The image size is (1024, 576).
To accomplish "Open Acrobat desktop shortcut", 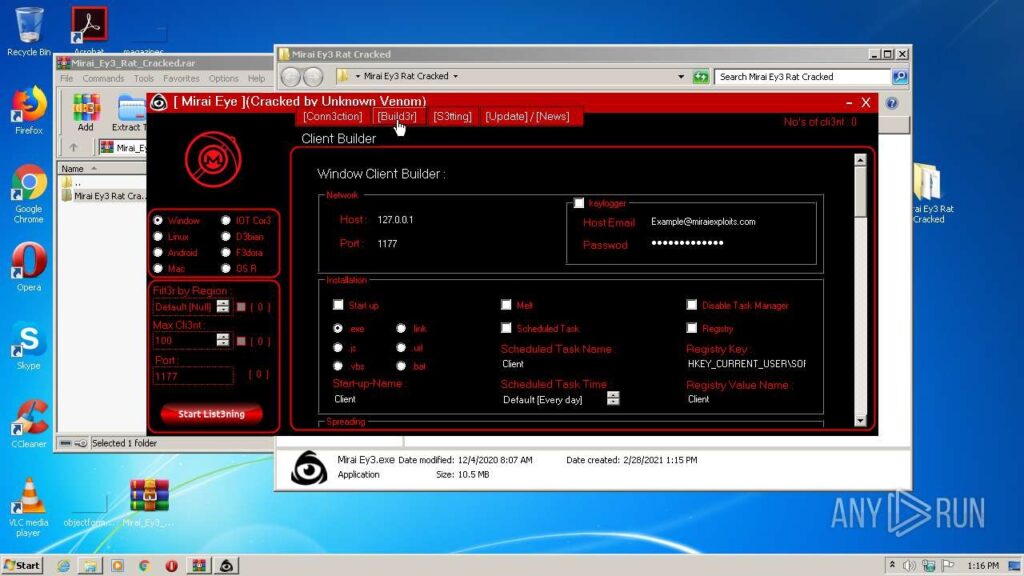I will pyautogui.click(x=89, y=29).
